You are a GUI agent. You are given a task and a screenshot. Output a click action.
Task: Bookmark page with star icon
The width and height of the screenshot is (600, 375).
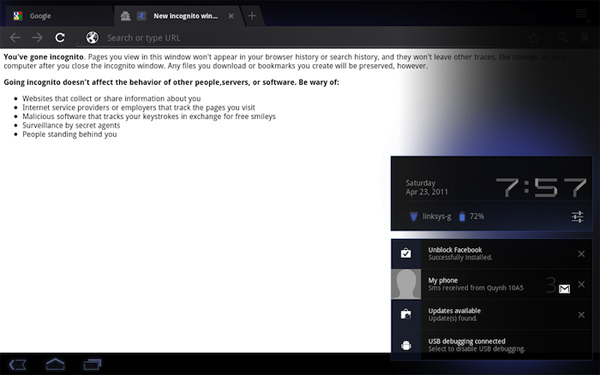[534, 38]
